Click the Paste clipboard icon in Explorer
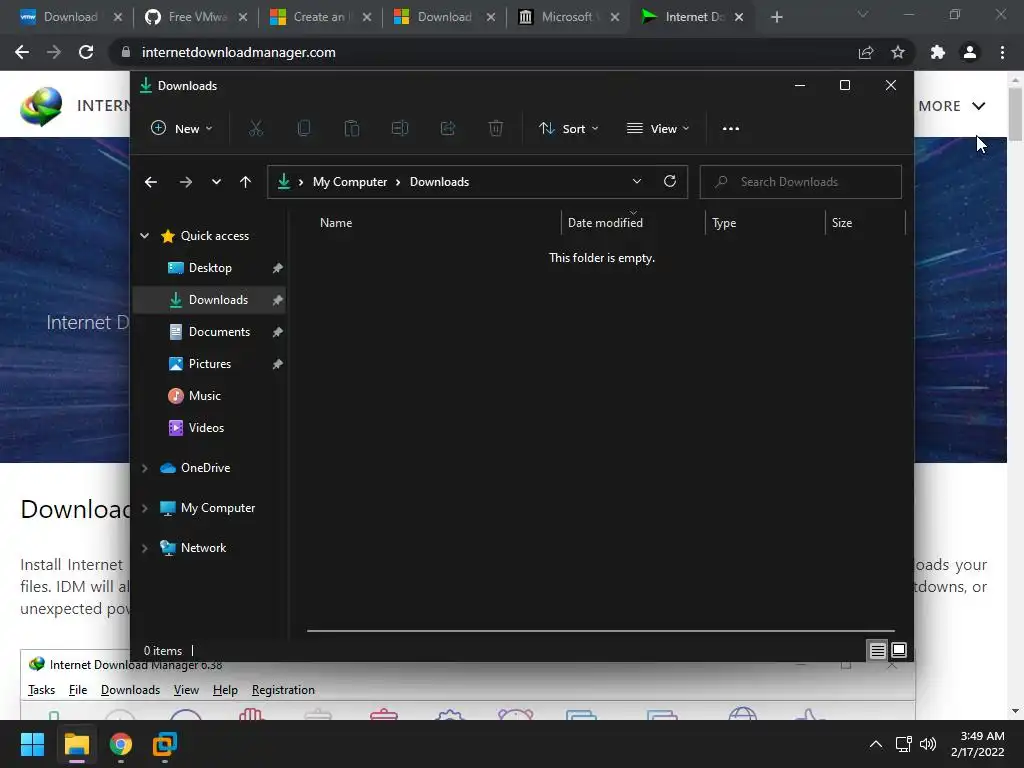Viewport: 1024px width, 768px height. (x=352, y=129)
